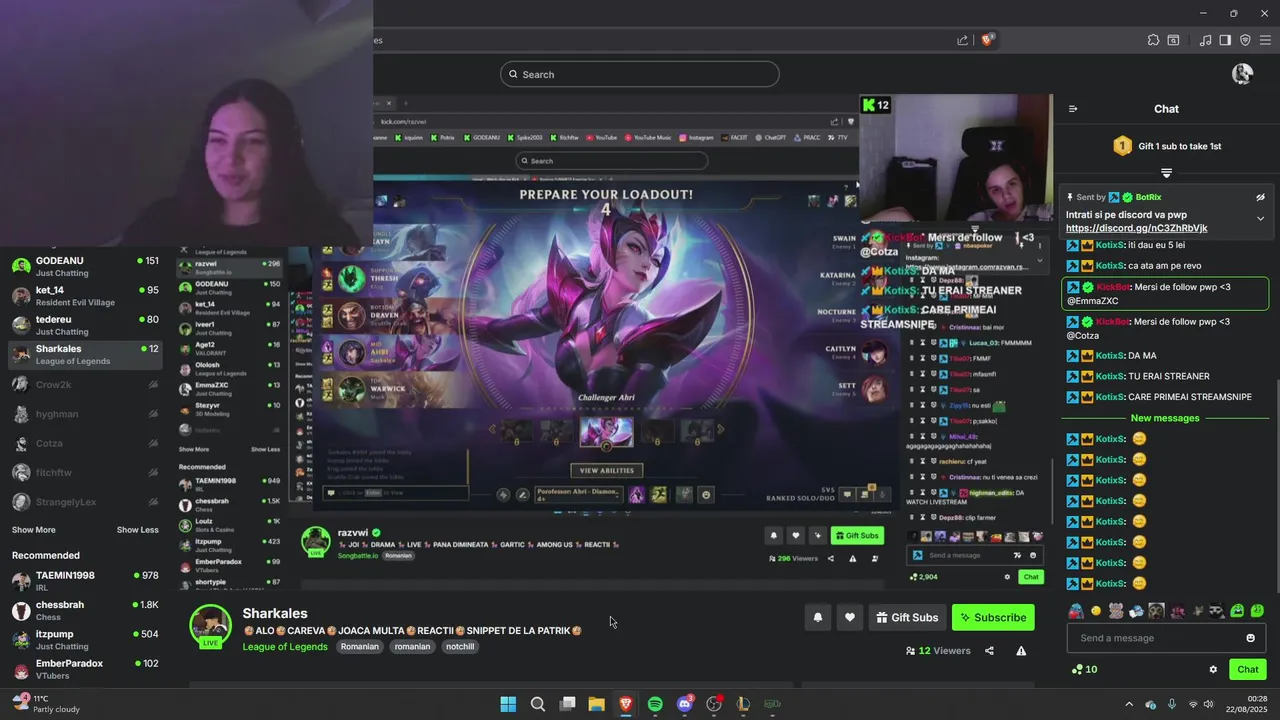
Task: Click Gift 1 sub to take 1st banner
Action: pos(1166,146)
